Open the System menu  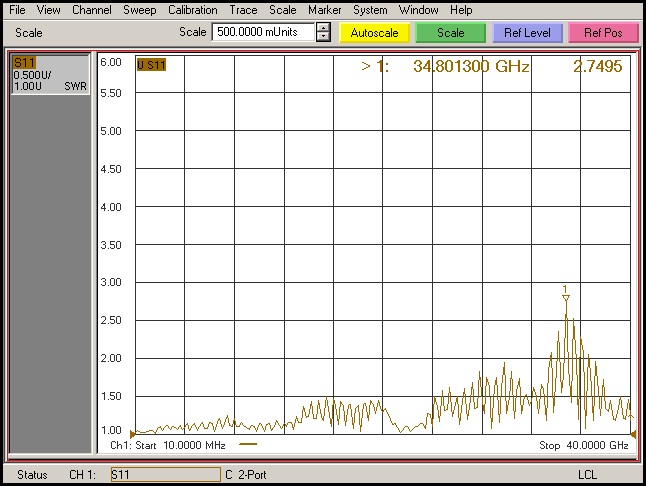click(x=370, y=10)
